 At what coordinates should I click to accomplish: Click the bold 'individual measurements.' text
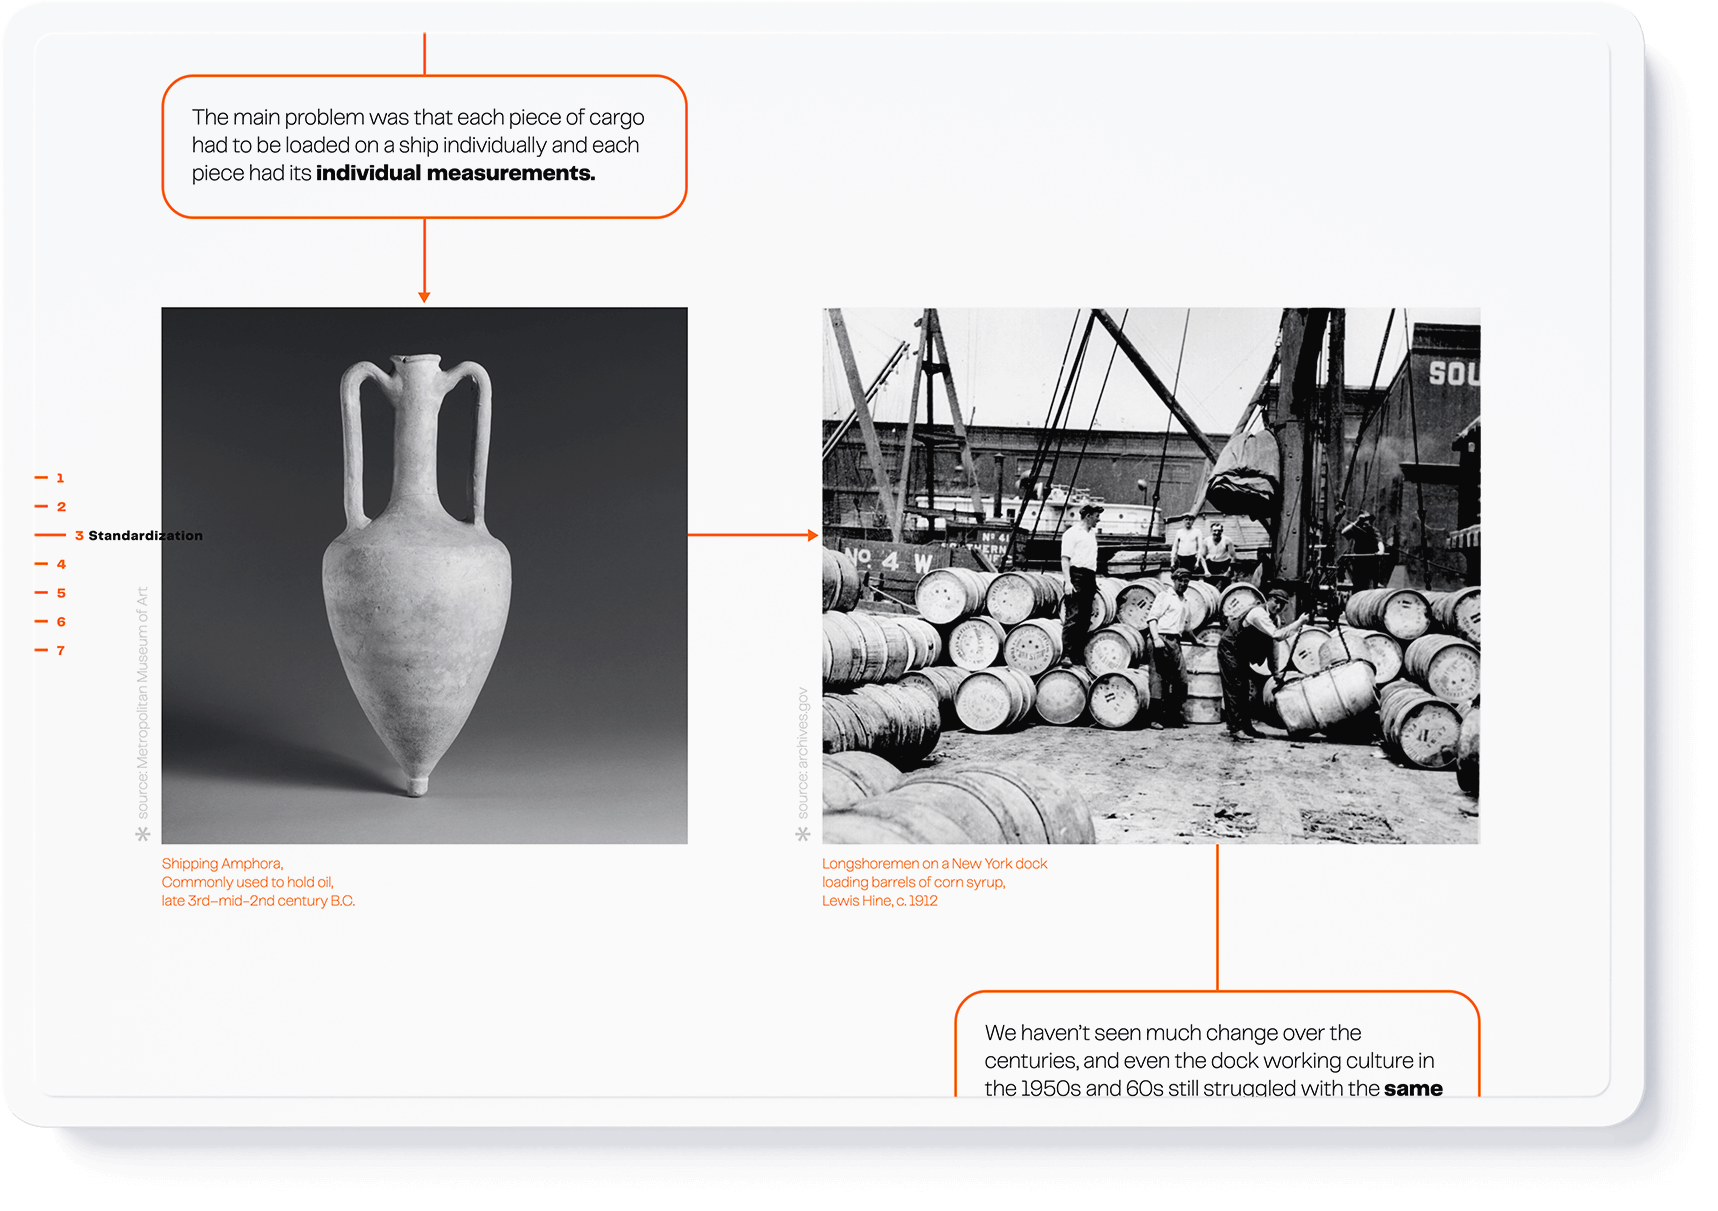coord(455,173)
